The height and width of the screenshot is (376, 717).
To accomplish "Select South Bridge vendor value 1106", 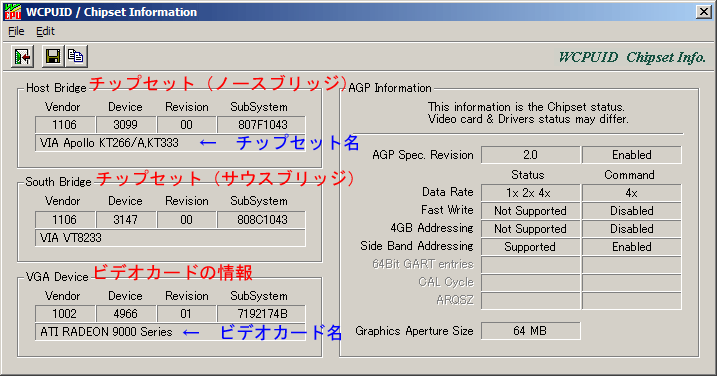I will click(65, 220).
